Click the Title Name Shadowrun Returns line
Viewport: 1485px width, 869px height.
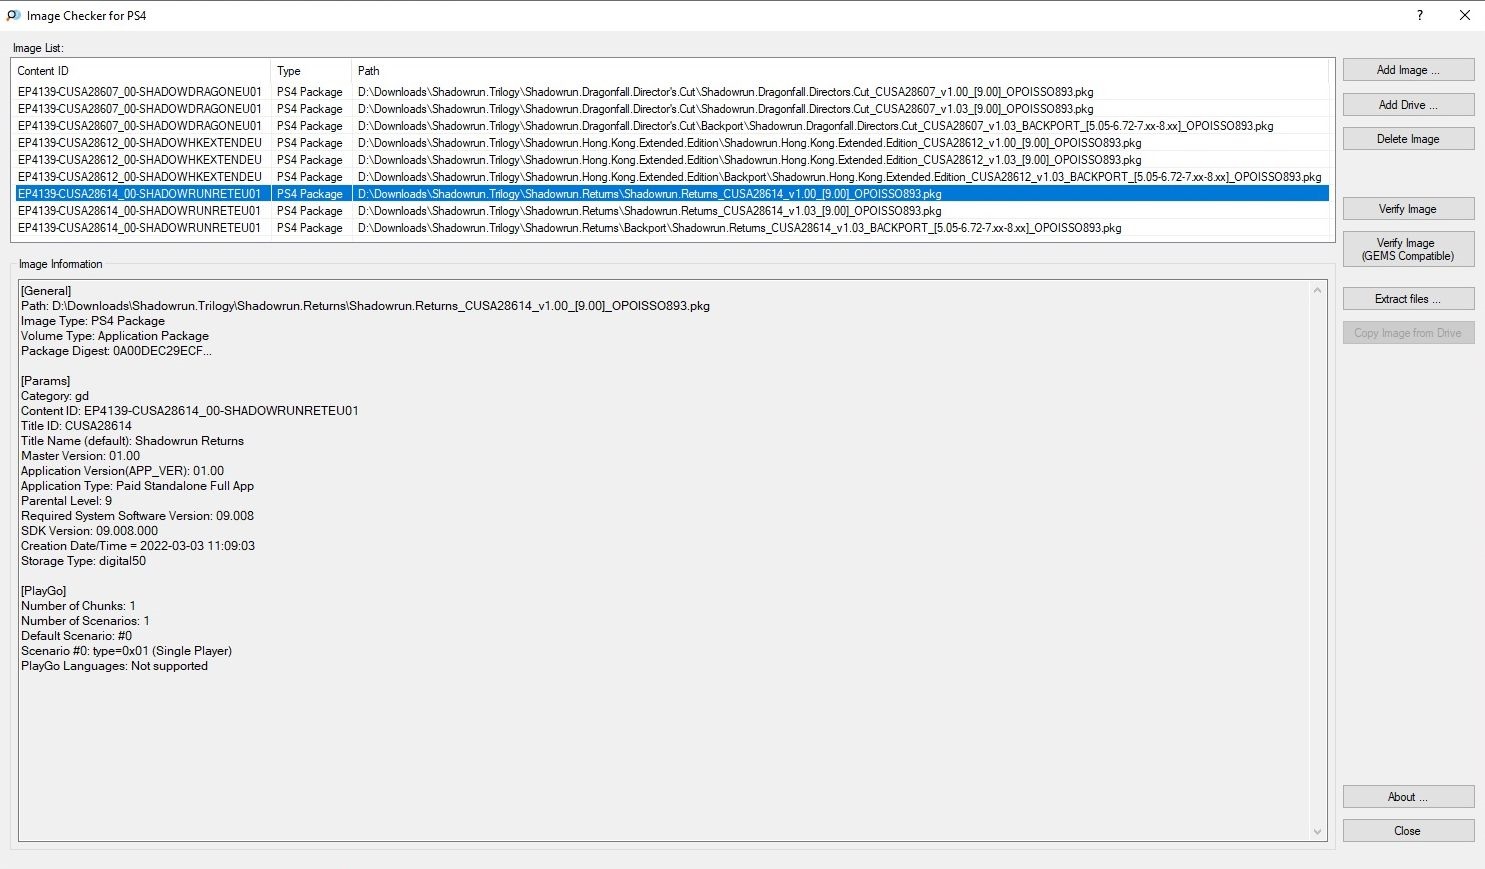coord(132,441)
